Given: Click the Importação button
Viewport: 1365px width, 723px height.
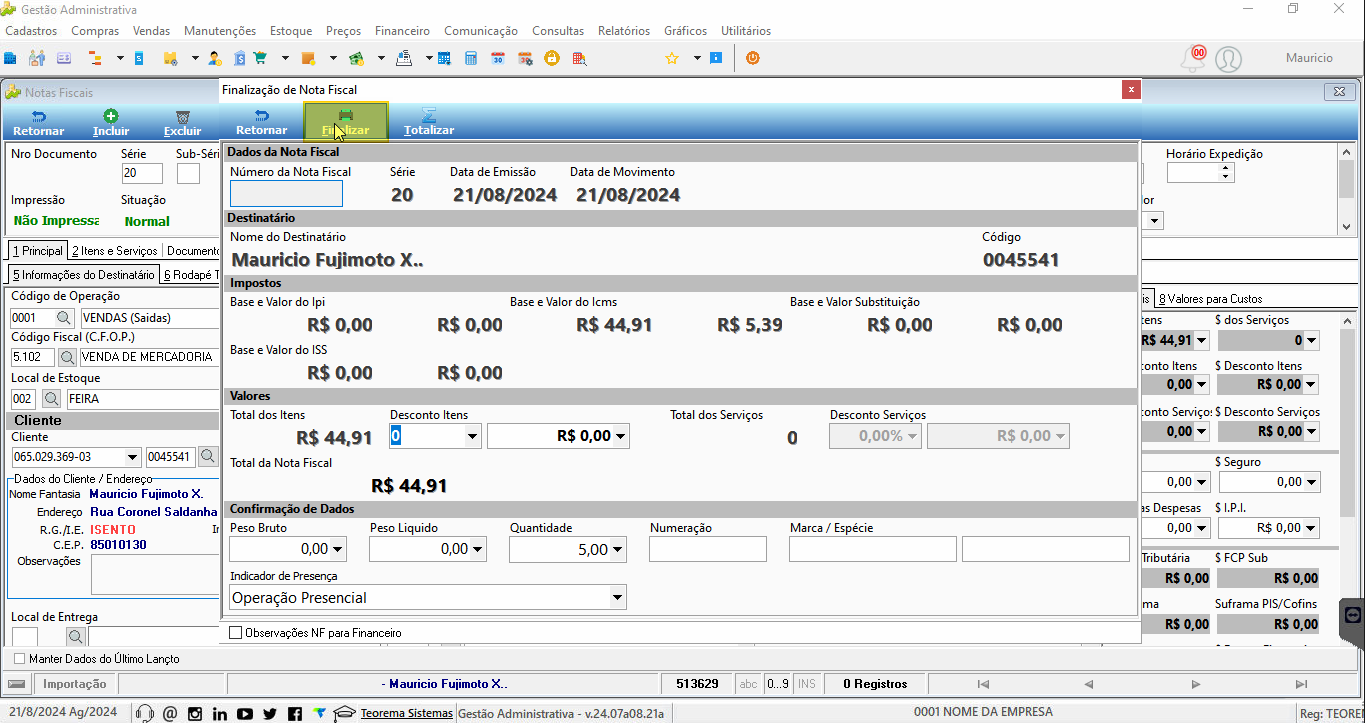Looking at the screenshot, I should [75, 684].
